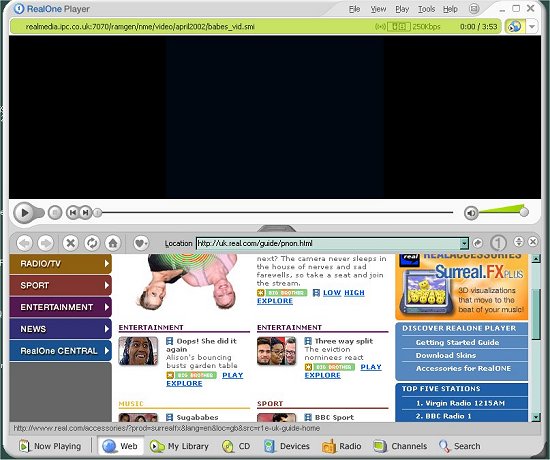Click EXPLORE under the camera never sleeps story
This screenshot has width=550, height=460.
tap(275, 301)
